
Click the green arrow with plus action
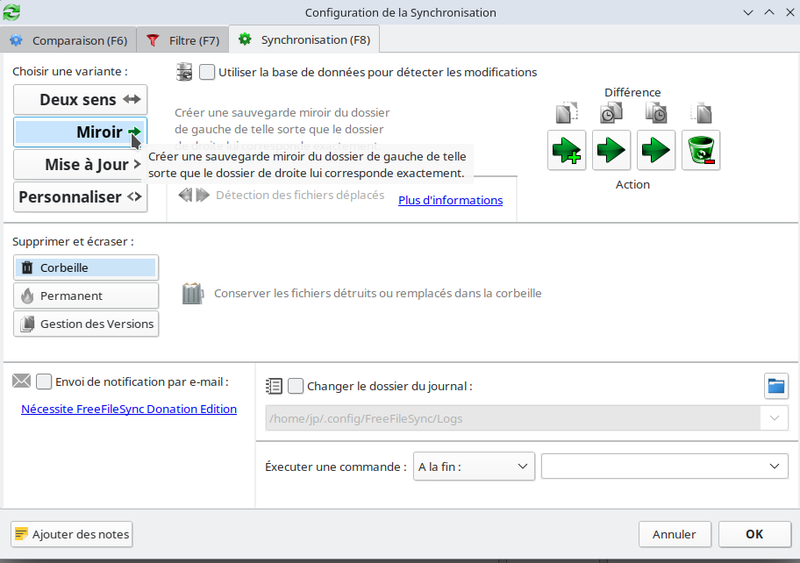tap(566, 150)
